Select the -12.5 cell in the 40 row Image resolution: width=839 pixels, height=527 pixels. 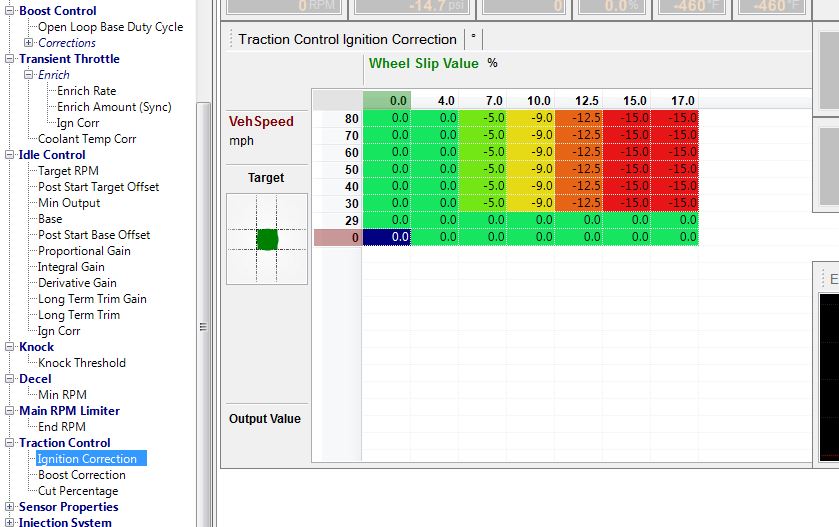(x=578, y=186)
